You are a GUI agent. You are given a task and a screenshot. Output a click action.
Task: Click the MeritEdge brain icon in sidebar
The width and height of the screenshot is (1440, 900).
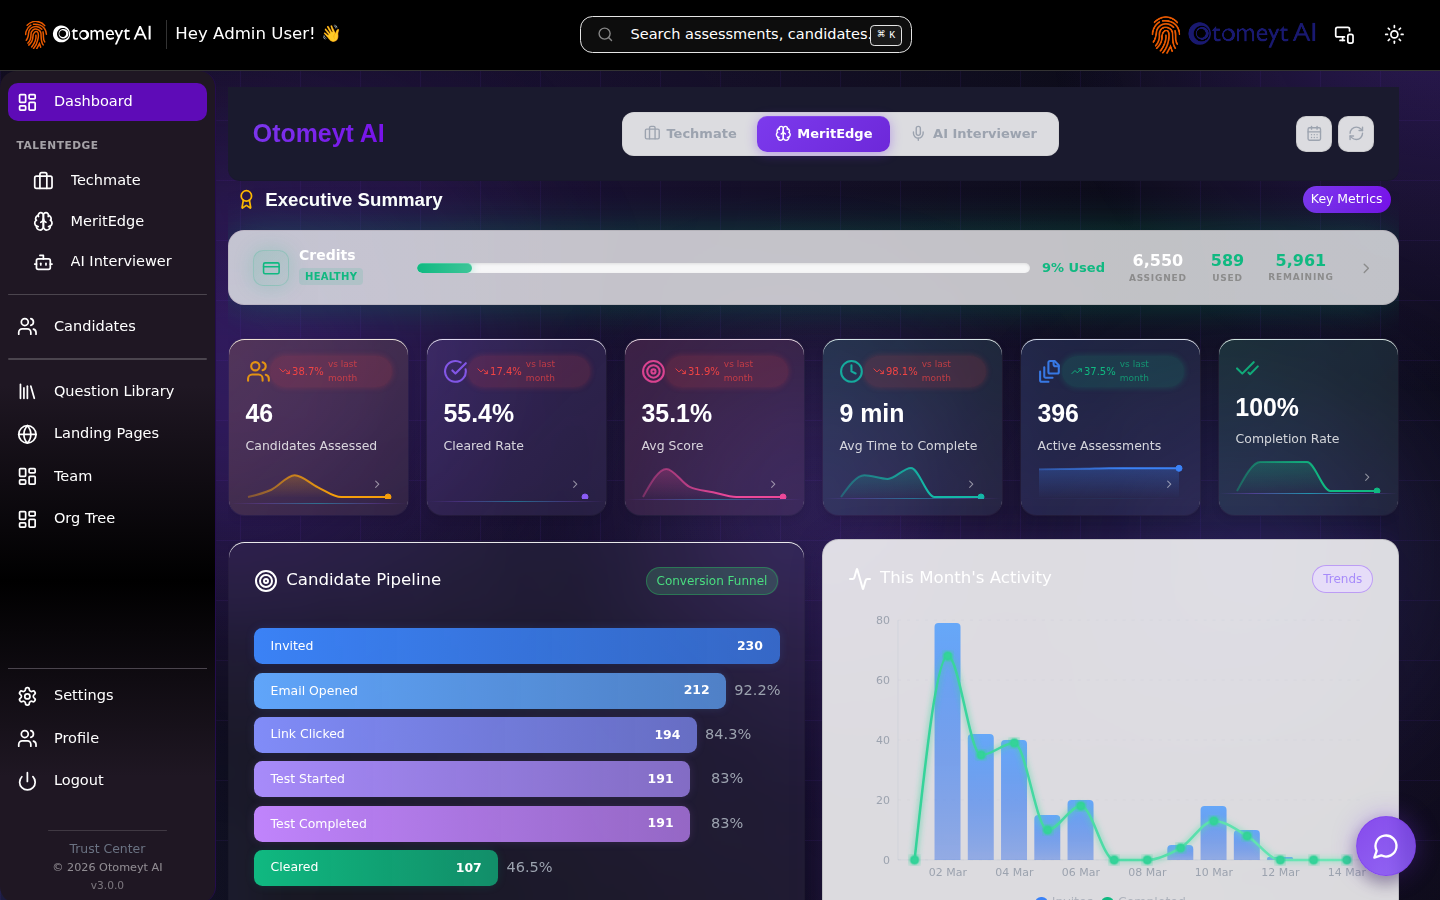[43, 222]
